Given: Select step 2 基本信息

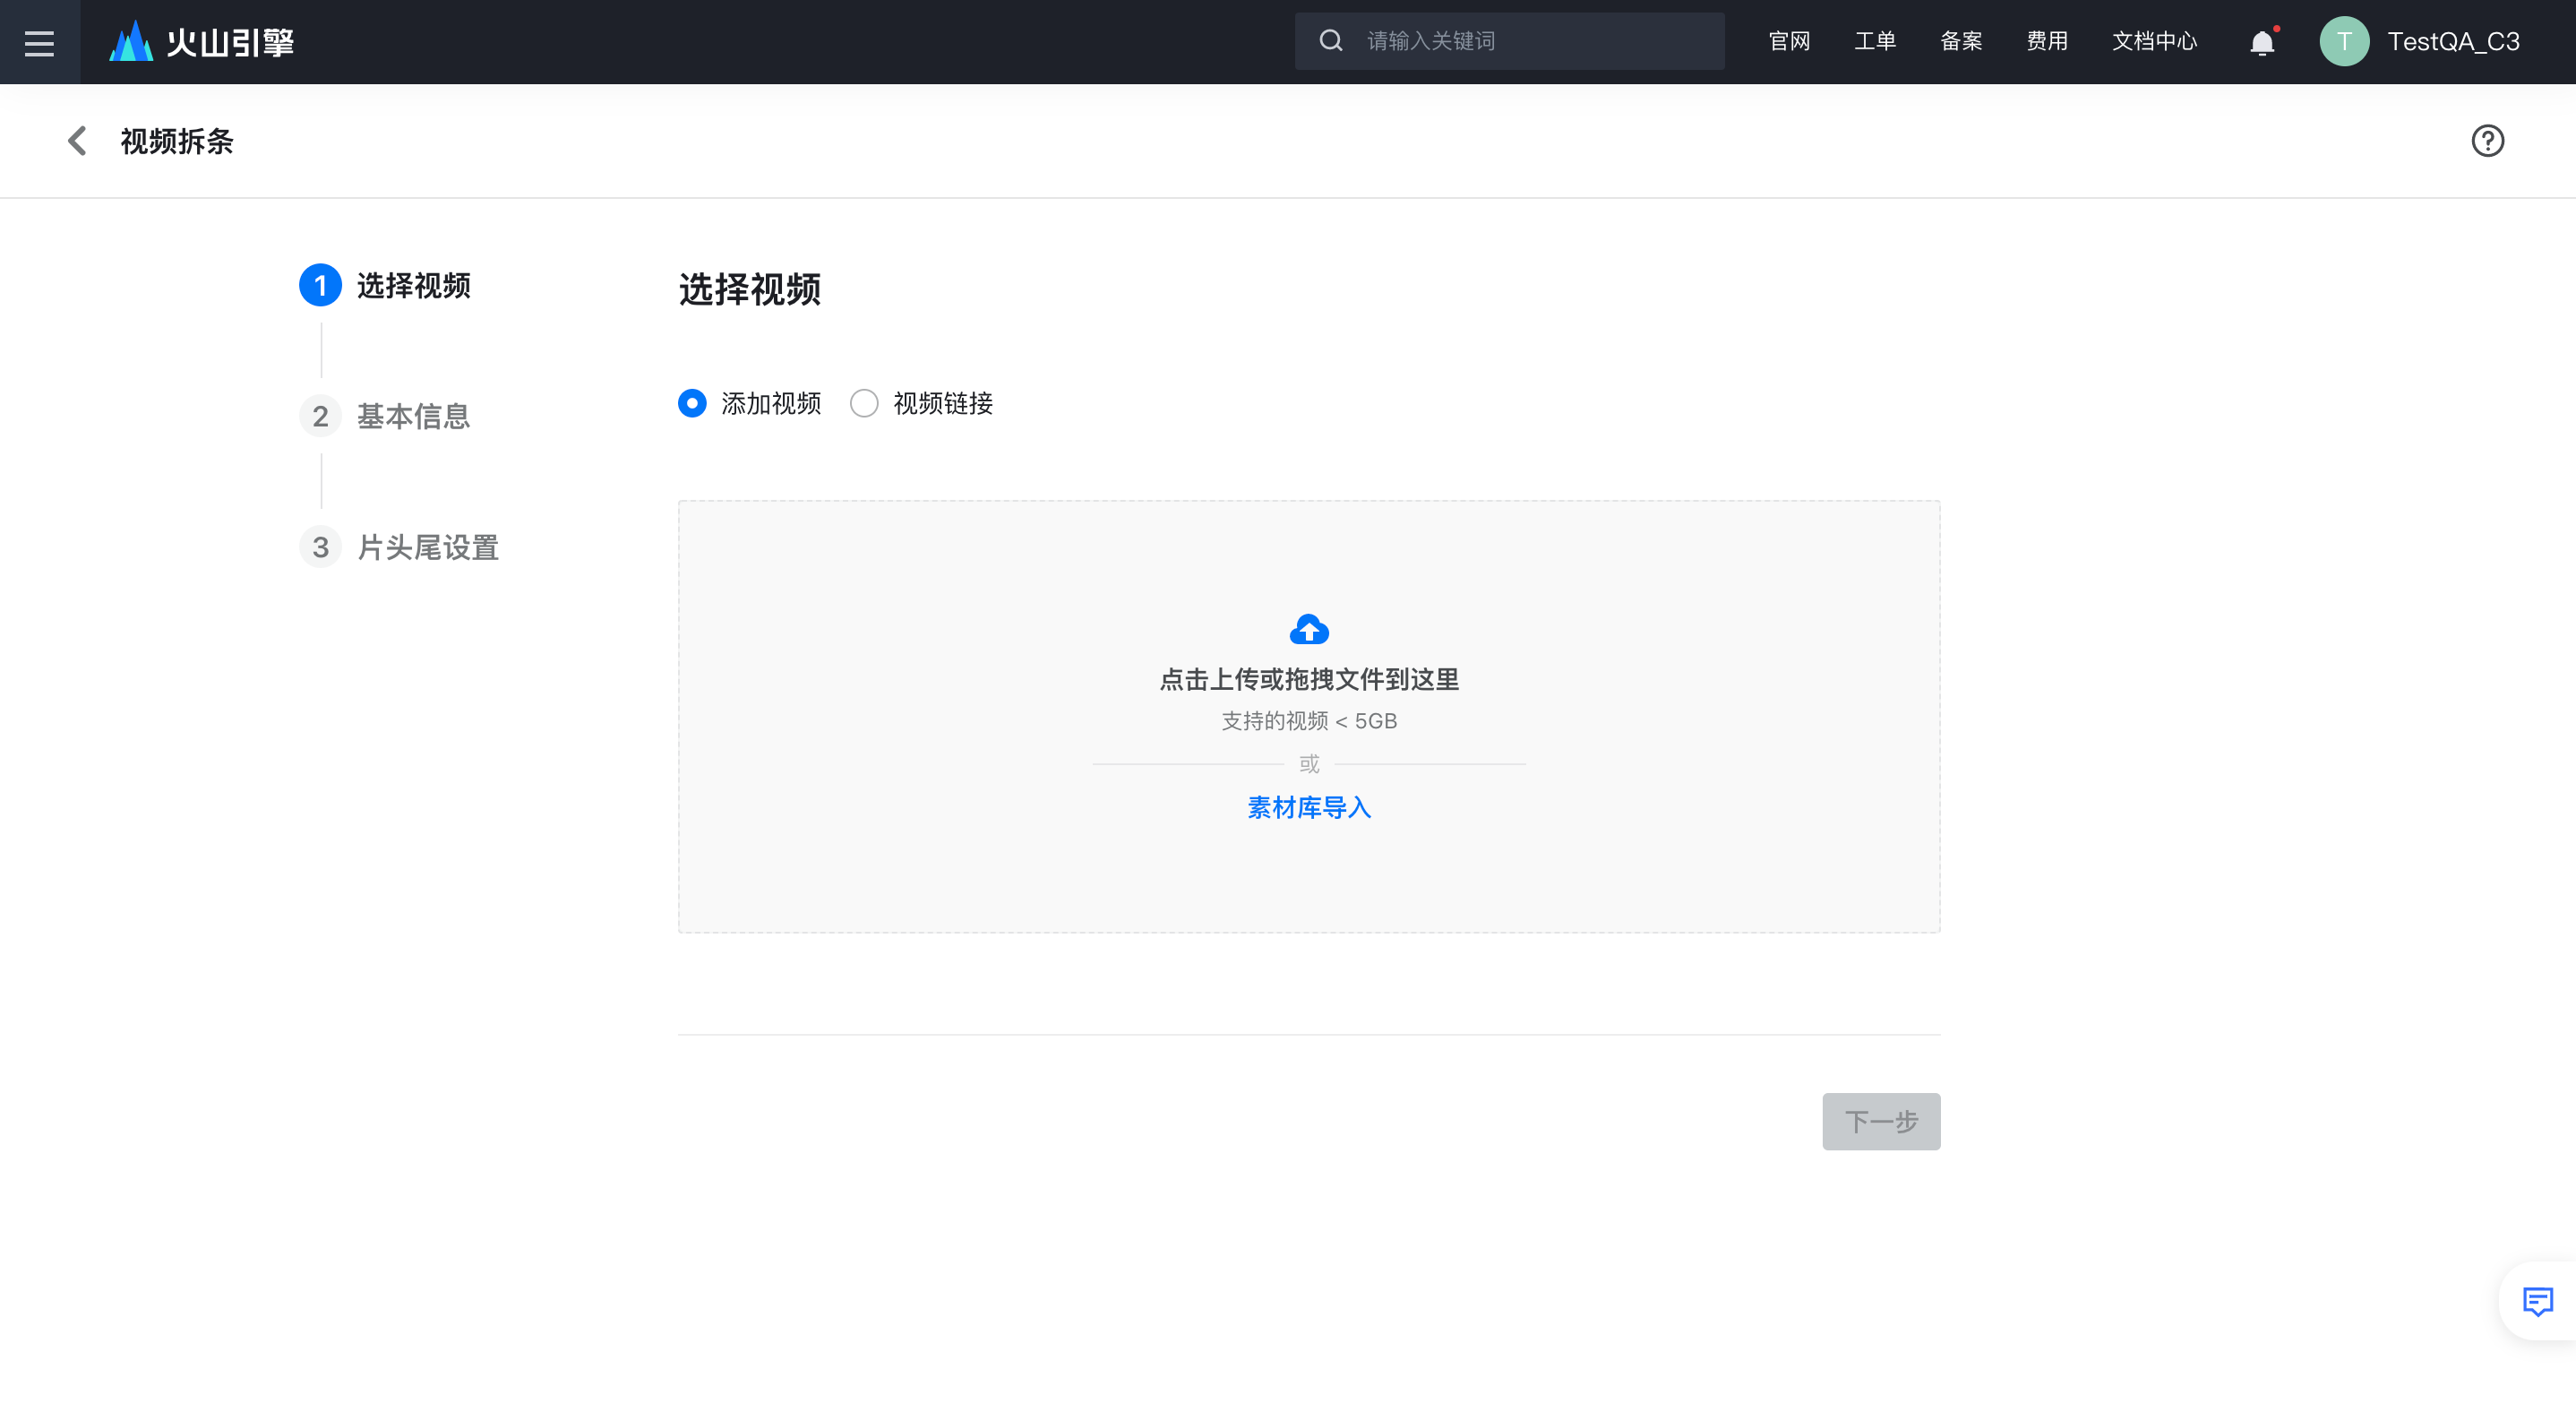Looking at the screenshot, I should (x=385, y=416).
